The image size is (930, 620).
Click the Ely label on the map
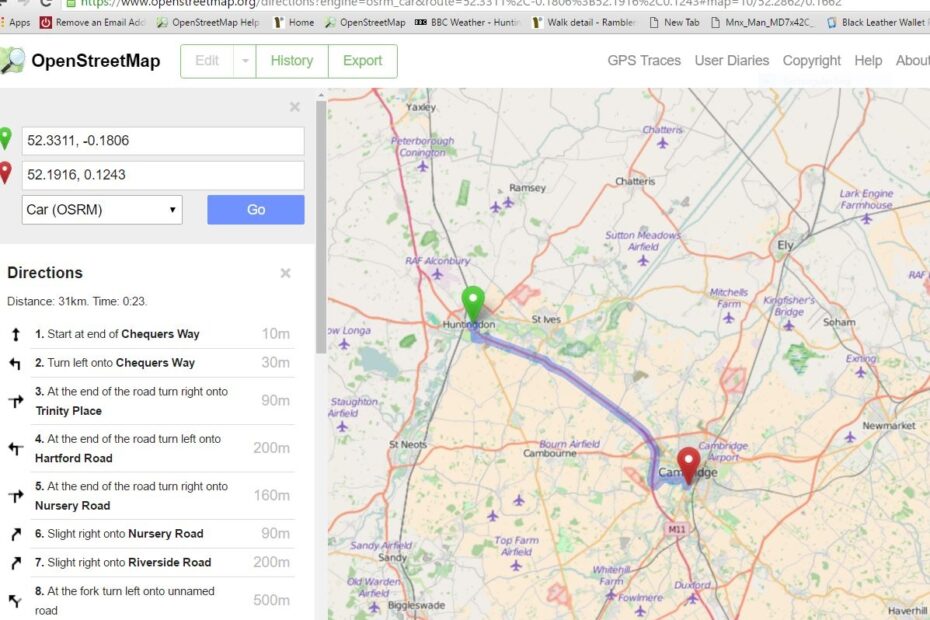pyautogui.click(x=785, y=245)
